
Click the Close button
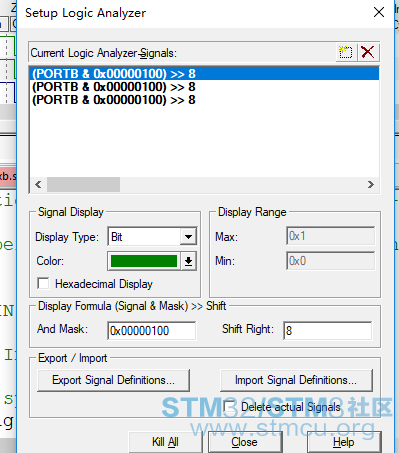244,442
